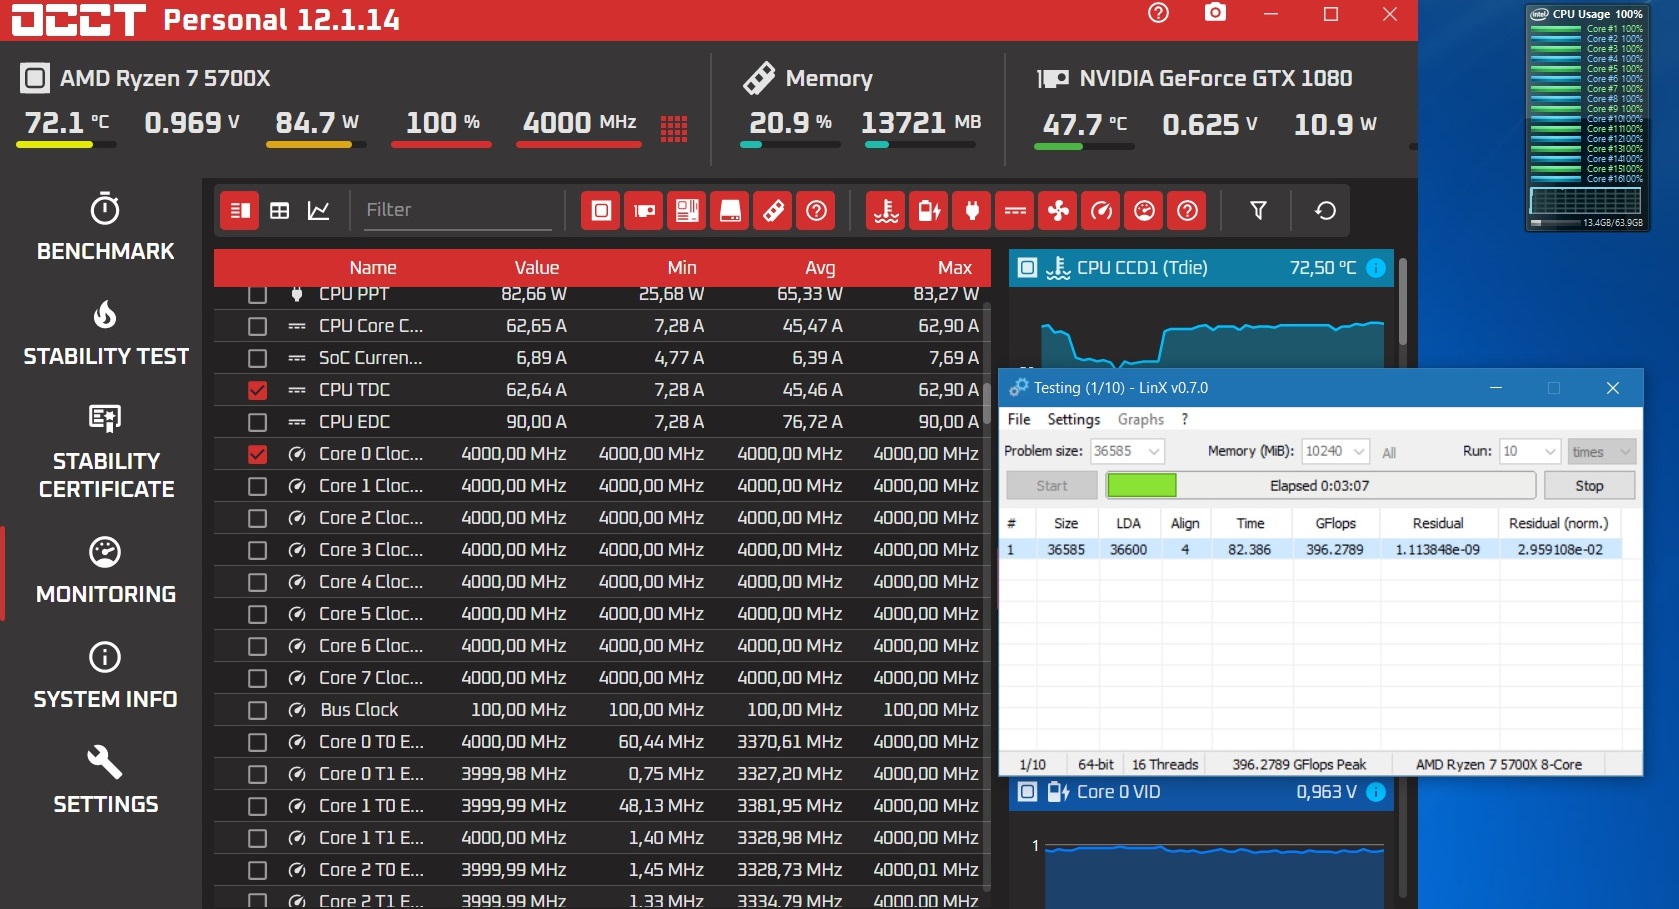Switch to the table view mode
The height and width of the screenshot is (909, 1679).
(x=280, y=210)
